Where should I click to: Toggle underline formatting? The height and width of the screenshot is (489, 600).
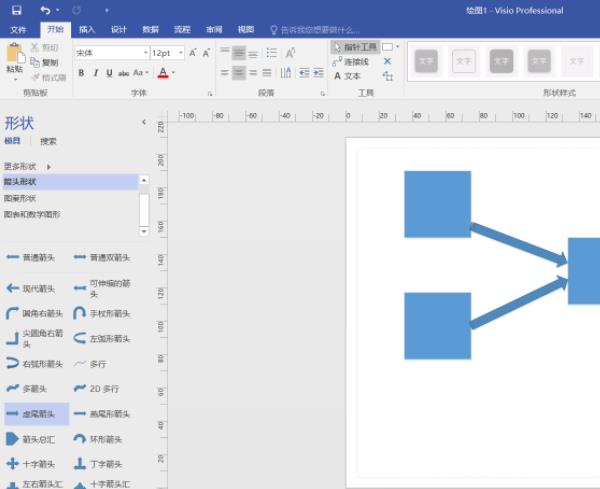tap(109, 73)
